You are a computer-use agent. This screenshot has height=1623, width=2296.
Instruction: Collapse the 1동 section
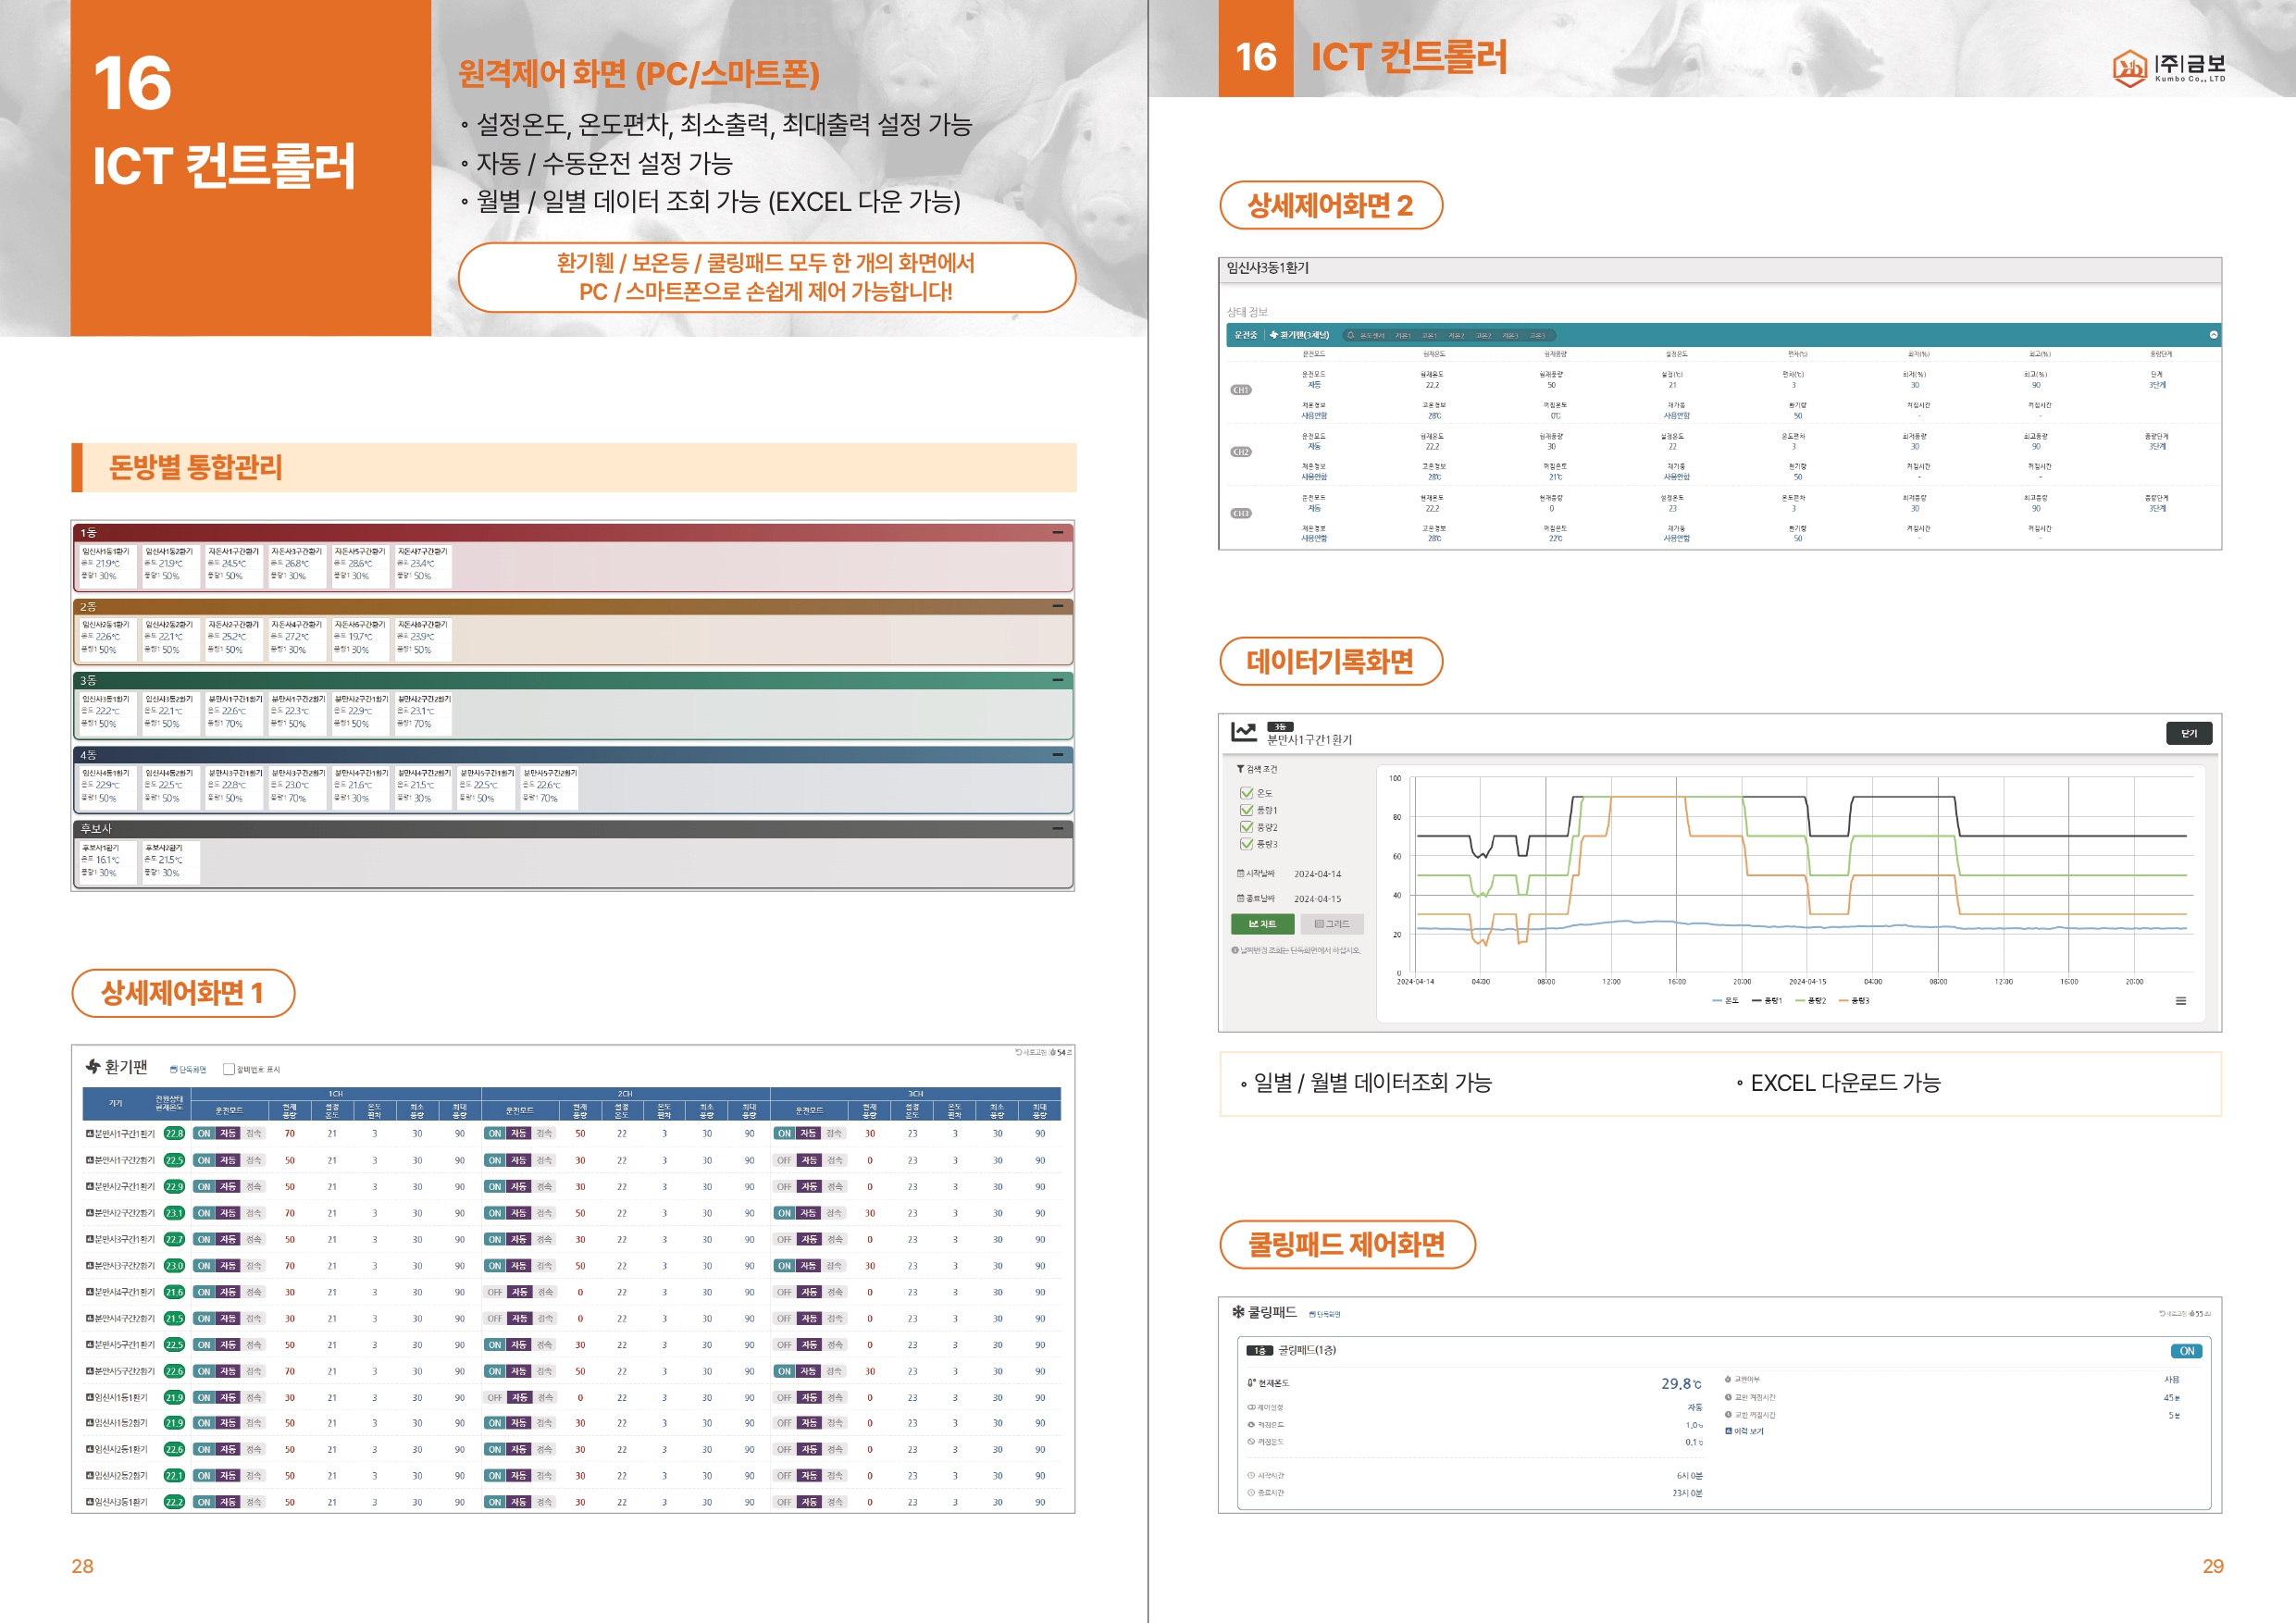tap(1057, 533)
